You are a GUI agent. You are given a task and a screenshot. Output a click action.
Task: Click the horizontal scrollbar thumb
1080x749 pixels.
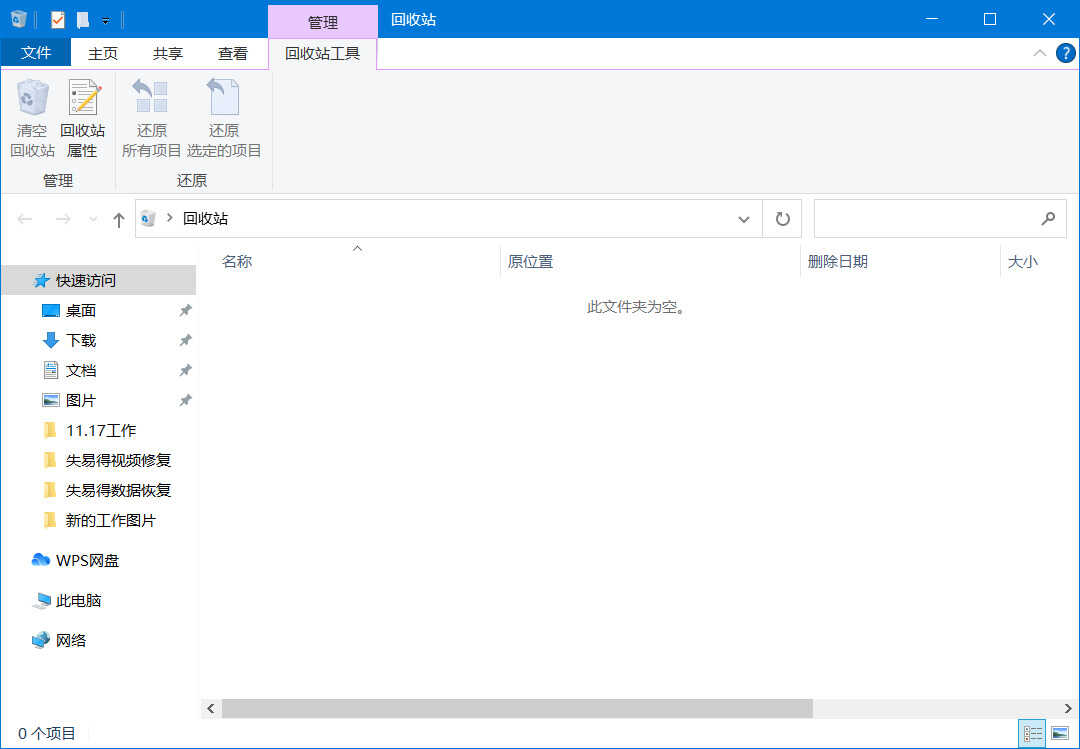pyautogui.click(x=517, y=708)
